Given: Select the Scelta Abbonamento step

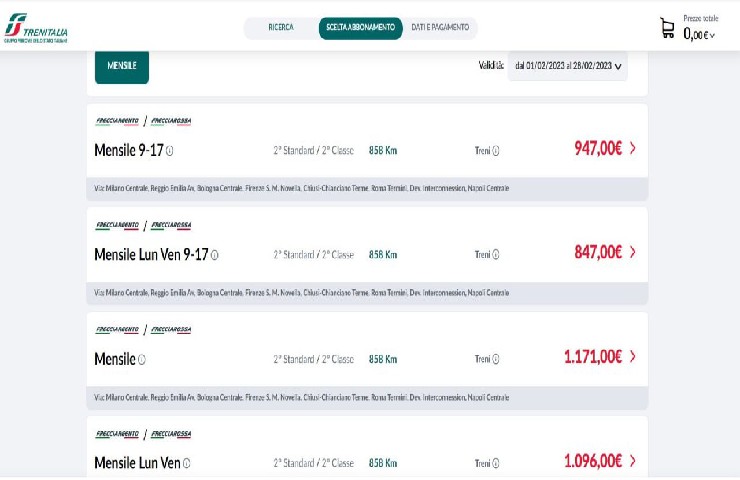Looking at the screenshot, I should click(361, 28).
